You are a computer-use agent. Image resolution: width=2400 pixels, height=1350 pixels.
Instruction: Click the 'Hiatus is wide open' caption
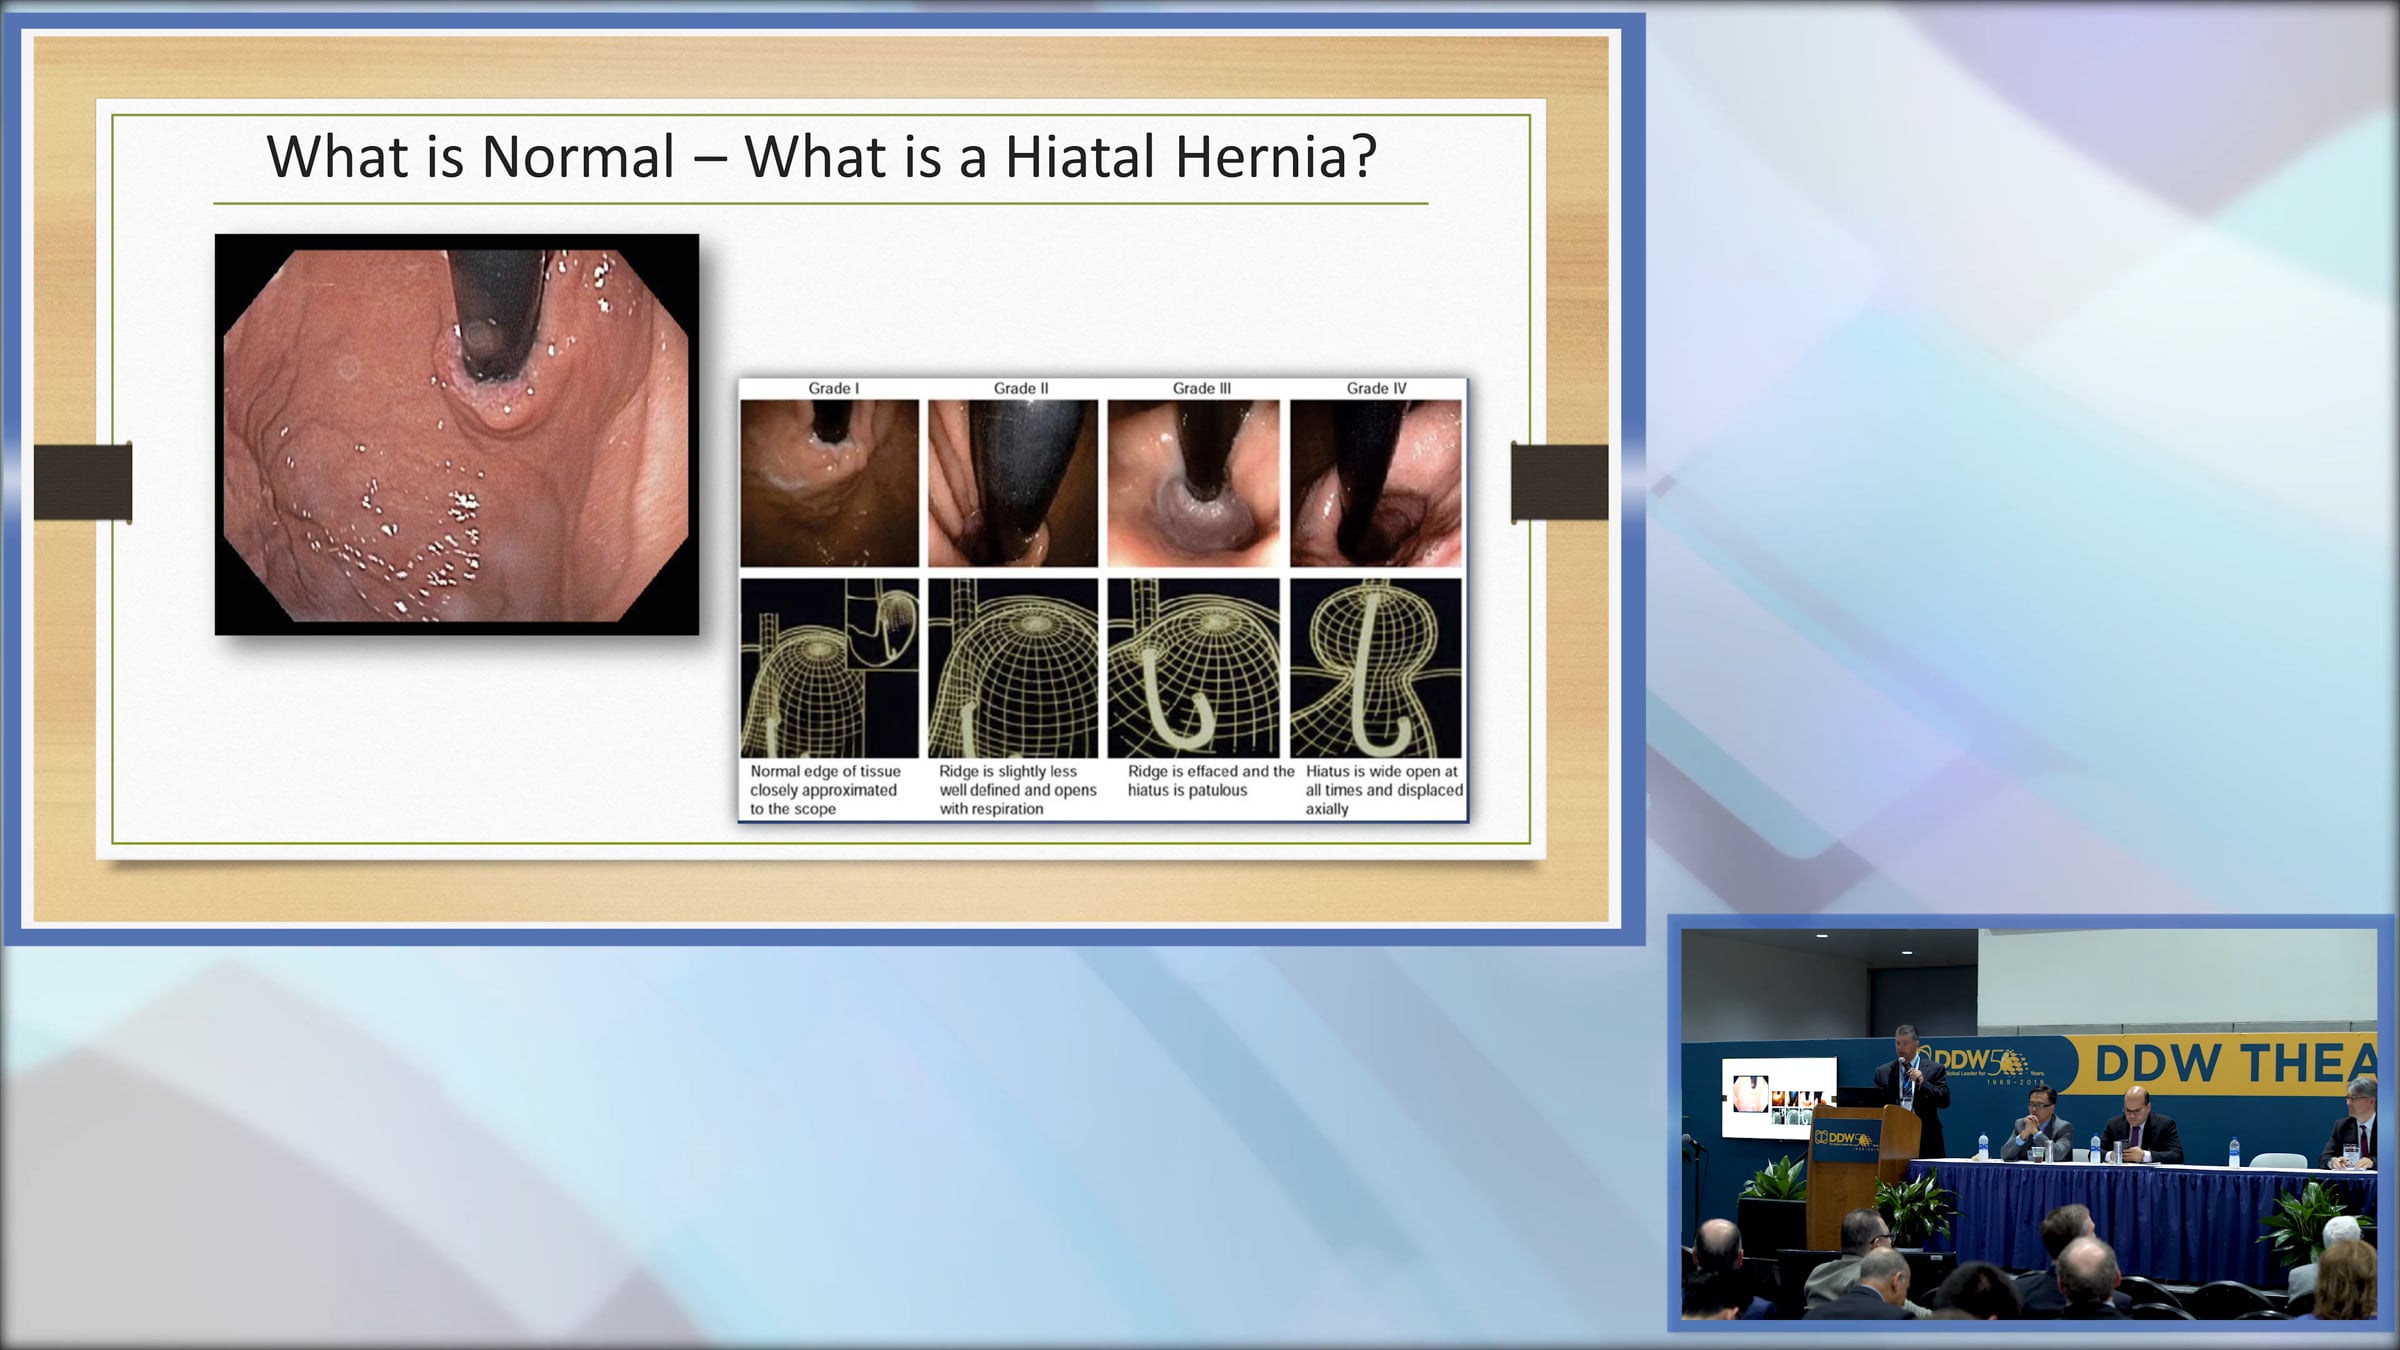(1383, 790)
